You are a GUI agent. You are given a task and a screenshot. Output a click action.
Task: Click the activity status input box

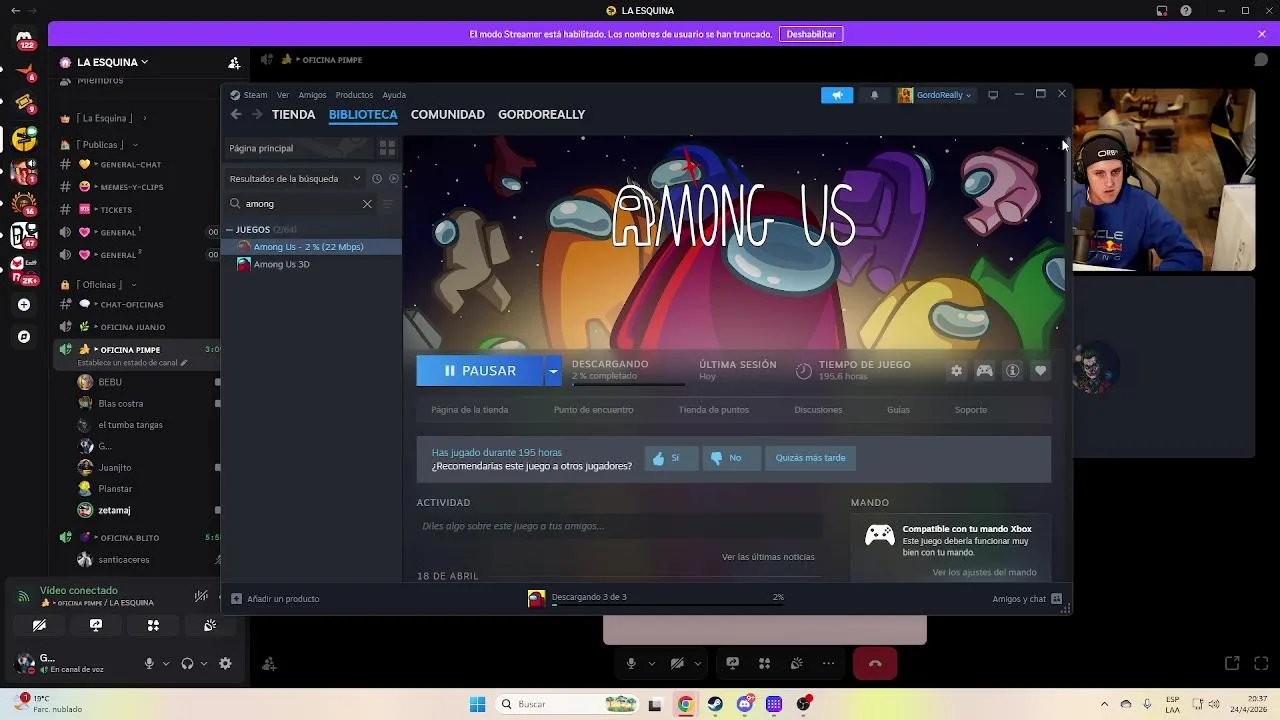pyautogui.click(x=619, y=526)
